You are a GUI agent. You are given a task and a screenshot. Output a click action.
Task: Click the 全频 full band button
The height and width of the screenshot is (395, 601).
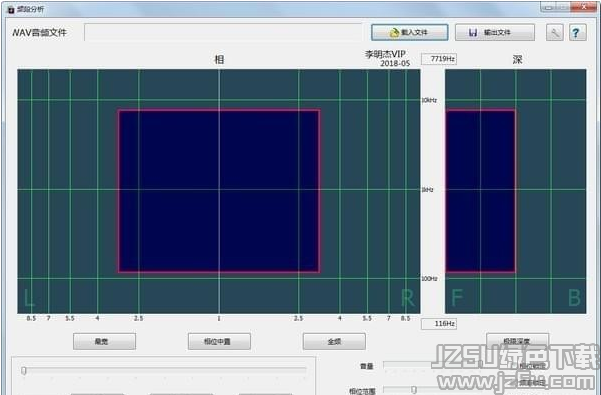pyautogui.click(x=334, y=341)
